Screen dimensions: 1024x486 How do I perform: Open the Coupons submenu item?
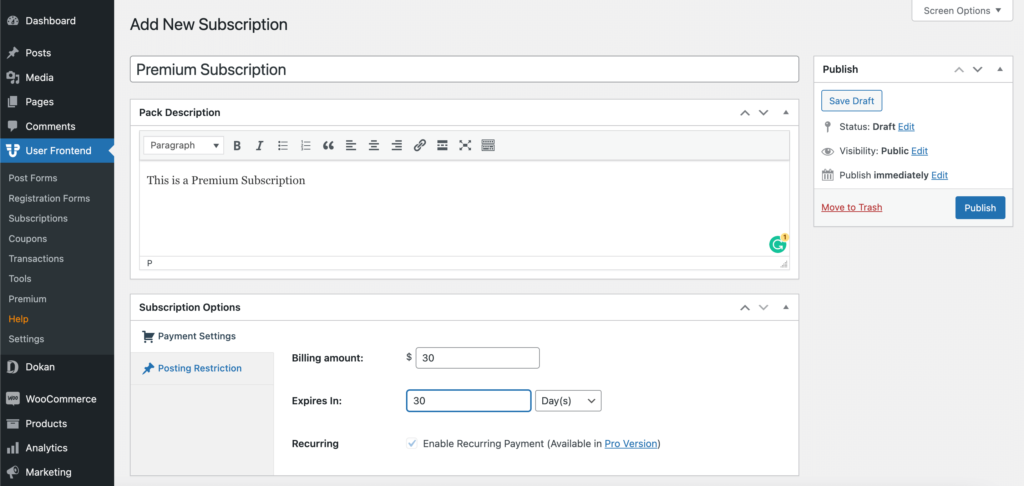(27, 239)
